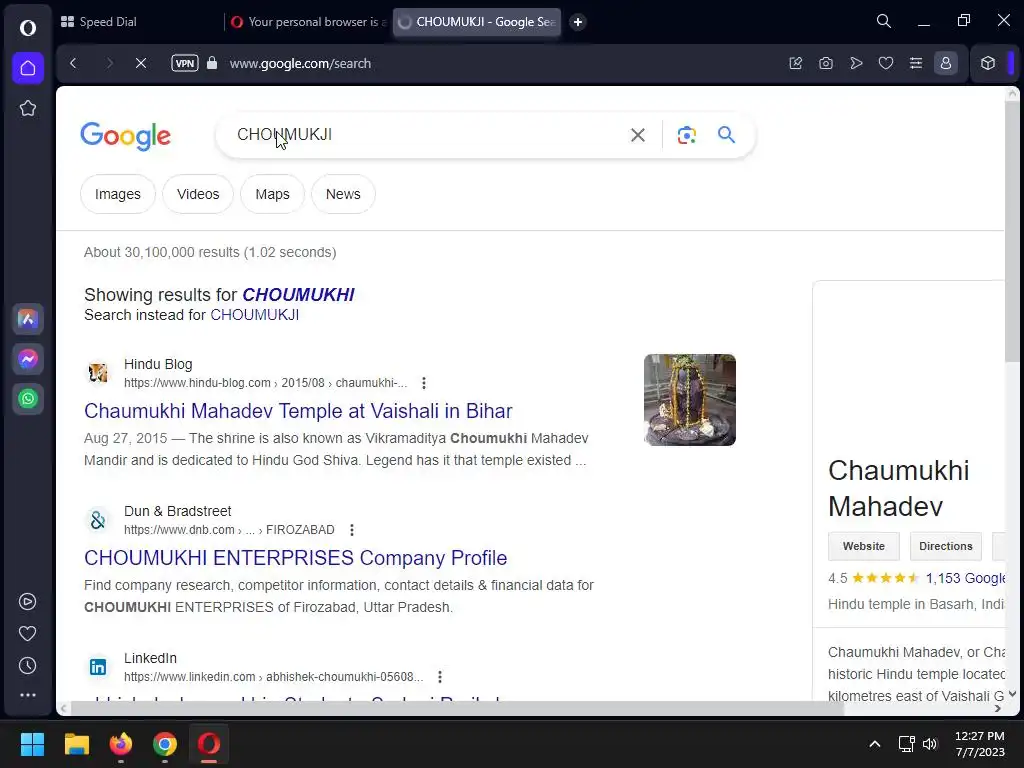Go to Opera home sidebar icon
Viewport: 1024px width, 768px height.
point(27,68)
